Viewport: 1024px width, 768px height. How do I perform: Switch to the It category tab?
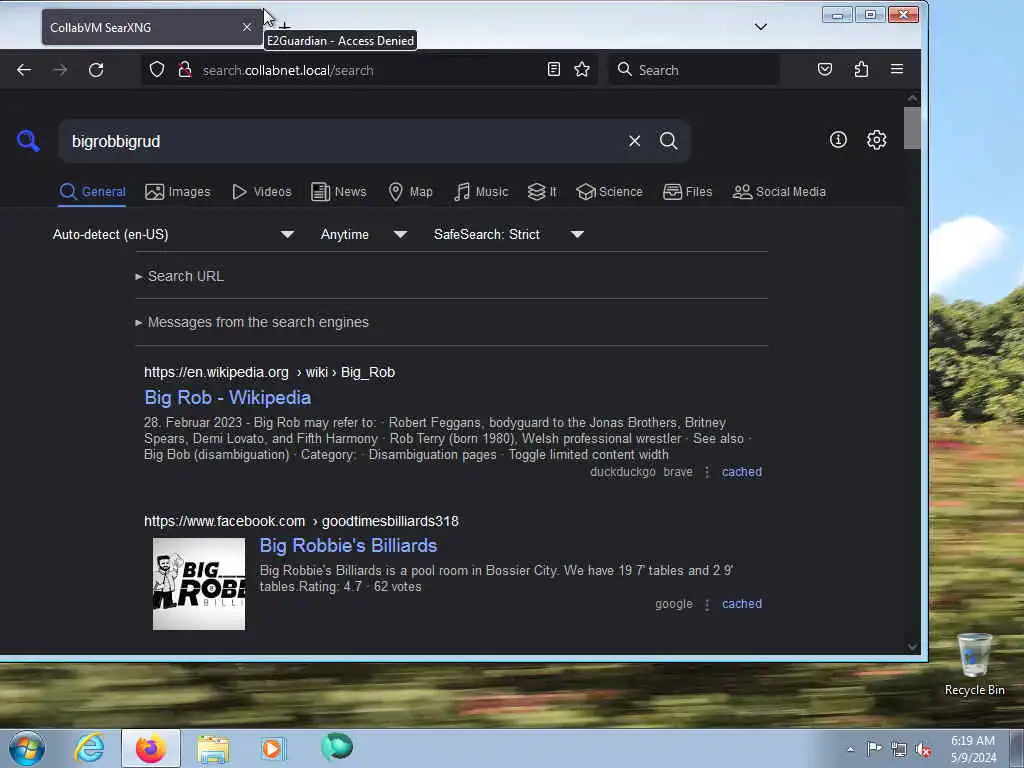[542, 192]
